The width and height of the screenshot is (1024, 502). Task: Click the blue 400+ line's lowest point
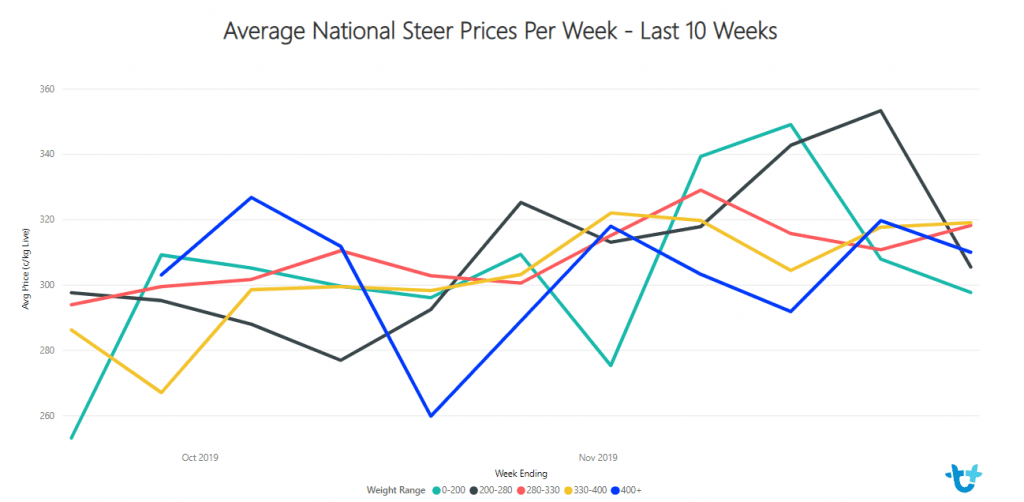coord(431,416)
